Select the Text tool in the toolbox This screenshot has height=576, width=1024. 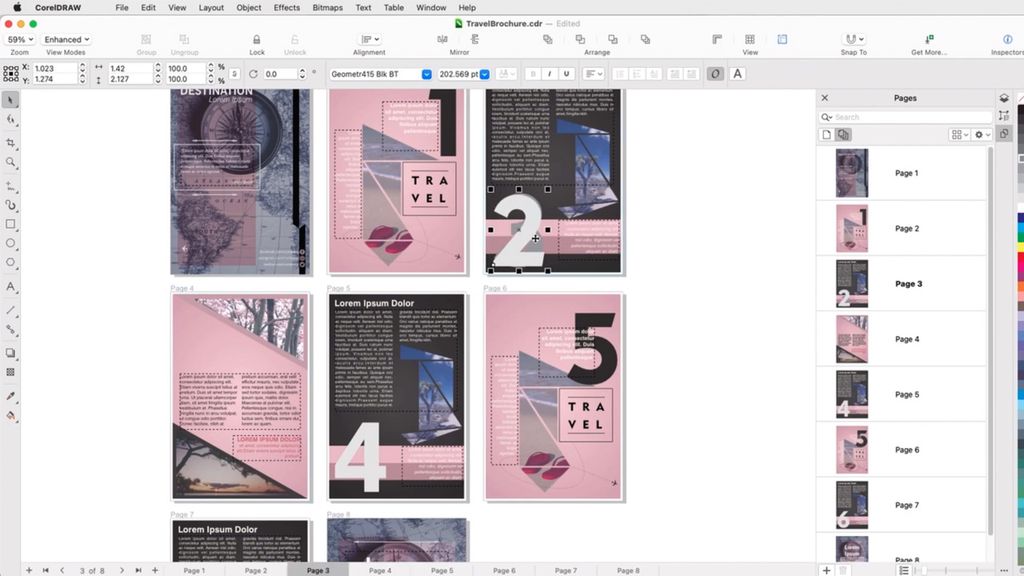tap(12, 286)
